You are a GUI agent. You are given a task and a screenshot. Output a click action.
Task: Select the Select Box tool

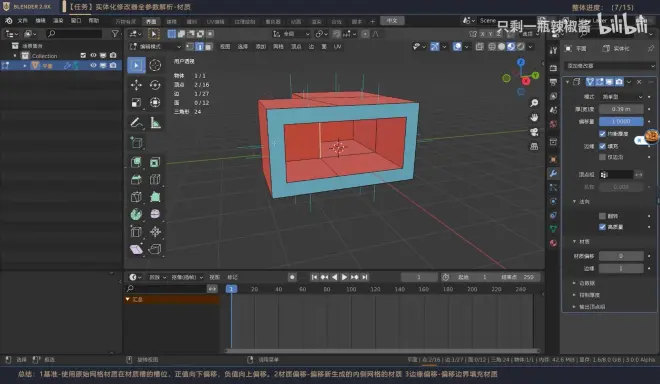click(x=136, y=65)
